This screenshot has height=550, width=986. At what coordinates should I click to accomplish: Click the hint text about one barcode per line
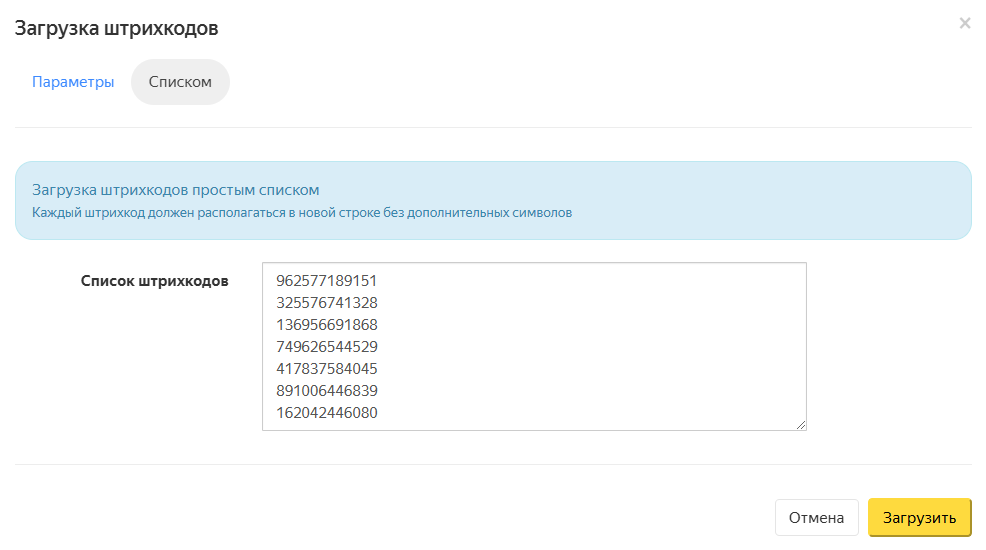[301, 213]
